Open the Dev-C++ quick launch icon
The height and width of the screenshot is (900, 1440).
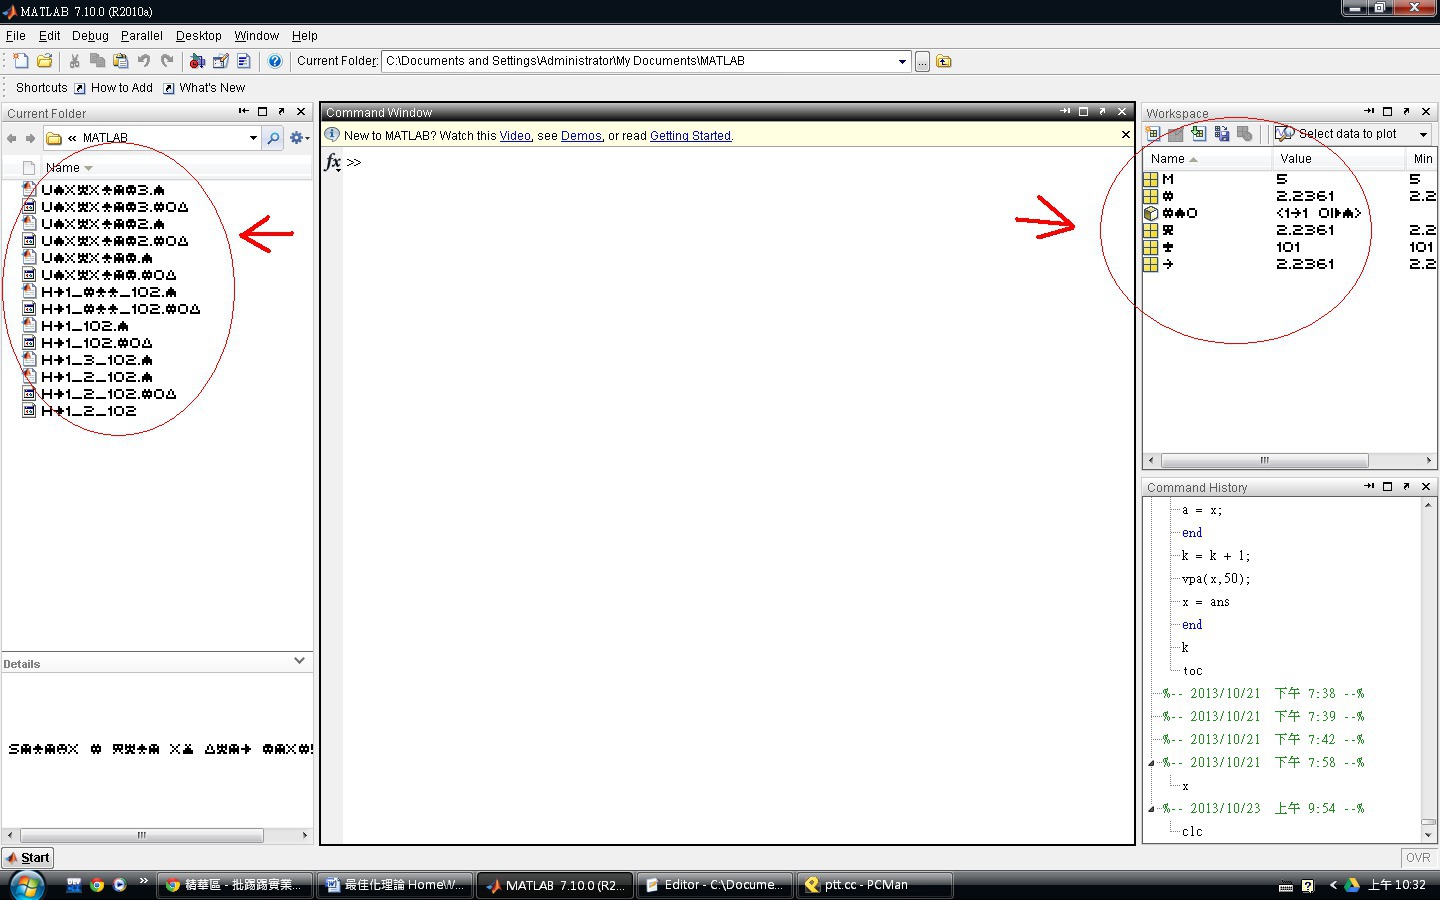74,885
